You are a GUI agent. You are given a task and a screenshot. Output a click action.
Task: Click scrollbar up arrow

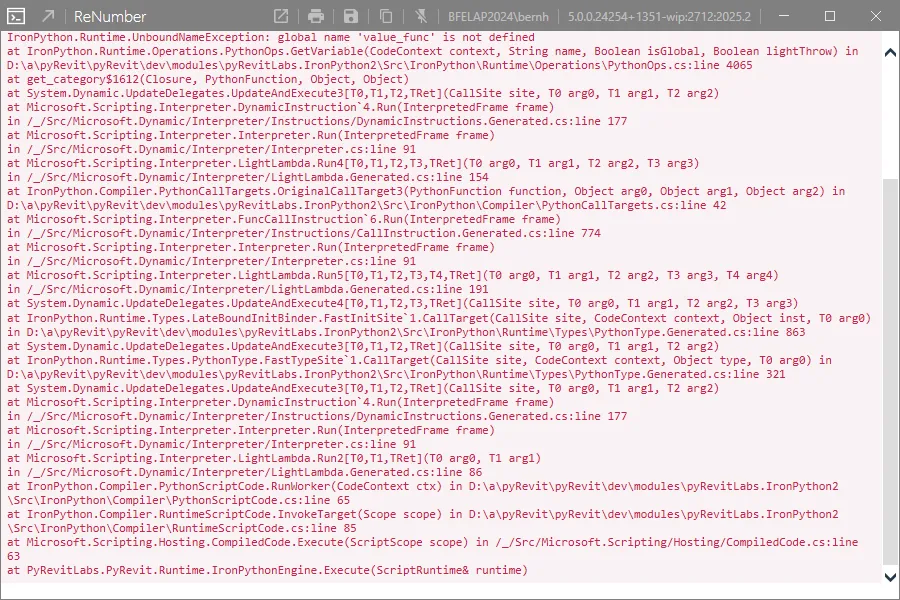(890, 53)
